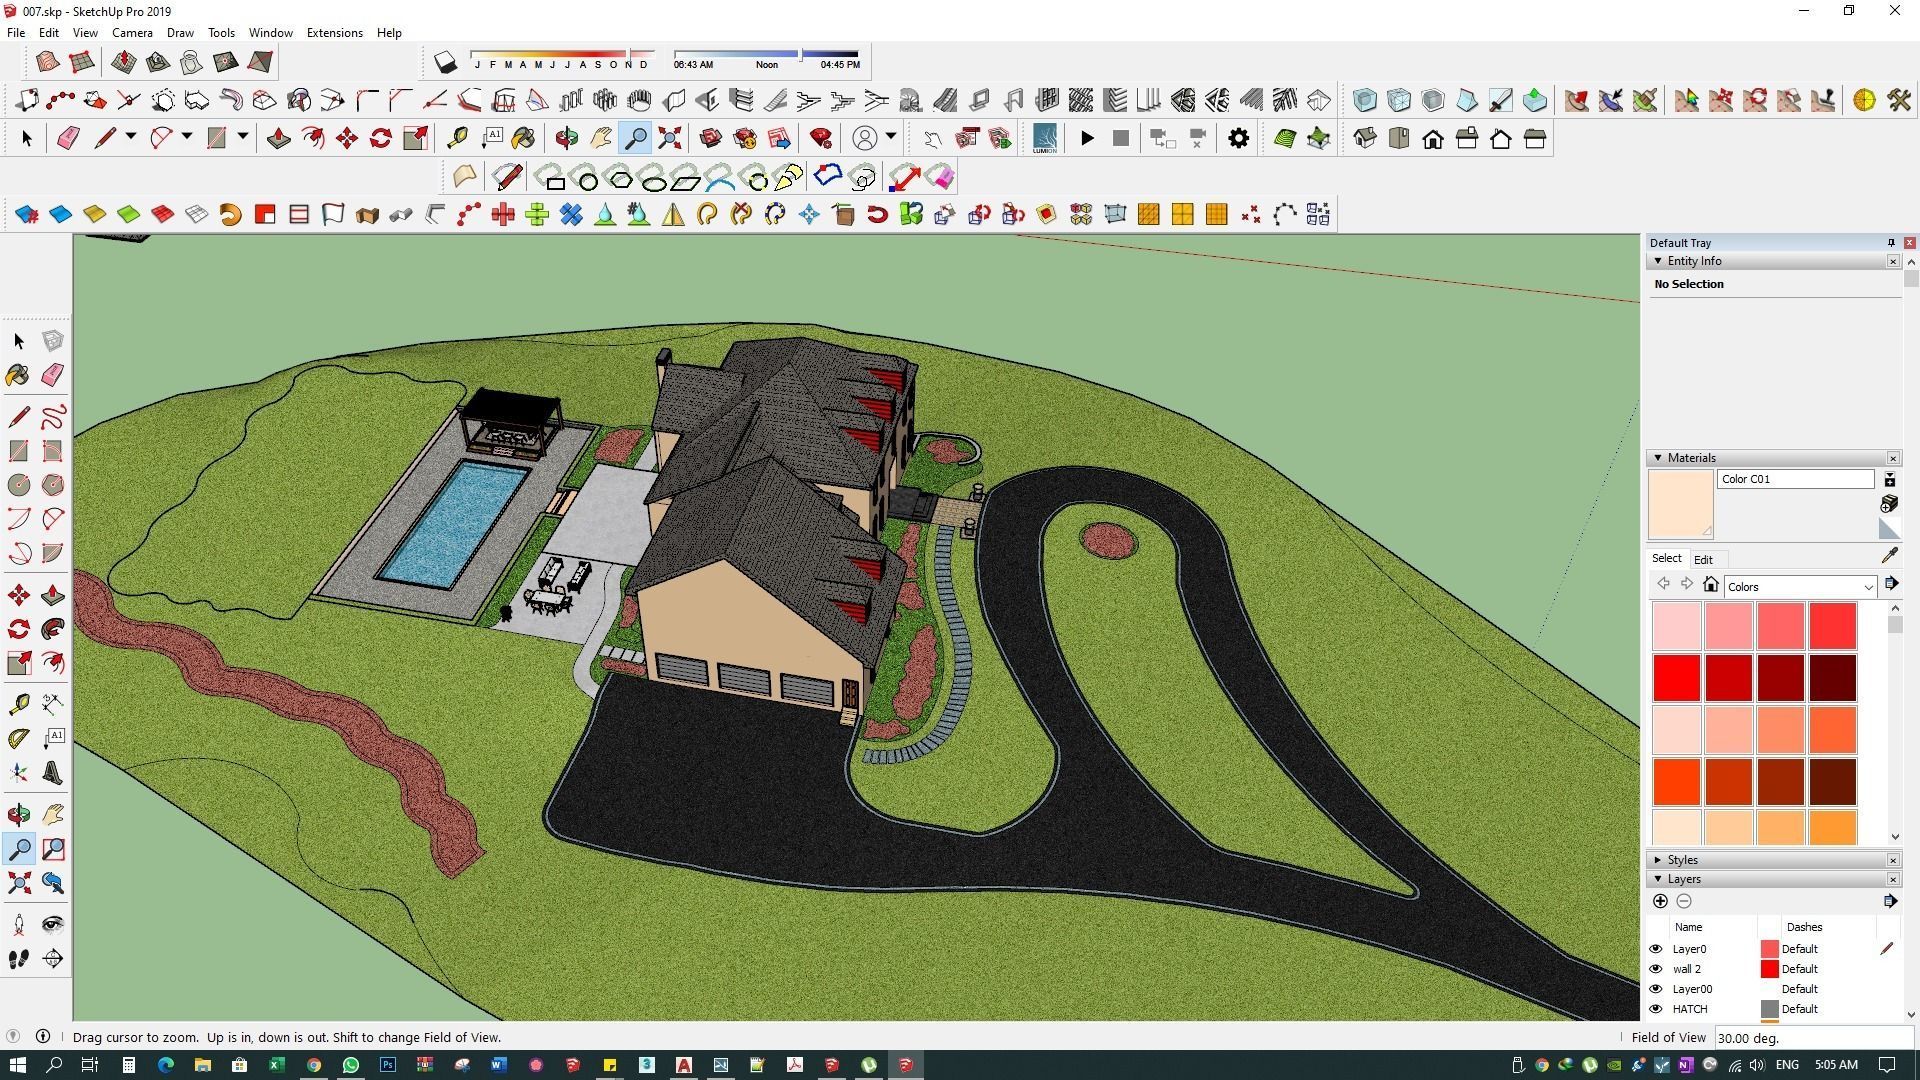The height and width of the screenshot is (1080, 1920).
Task: Choose the Tape Measure tool in top toolbar
Action: (x=458, y=138)
